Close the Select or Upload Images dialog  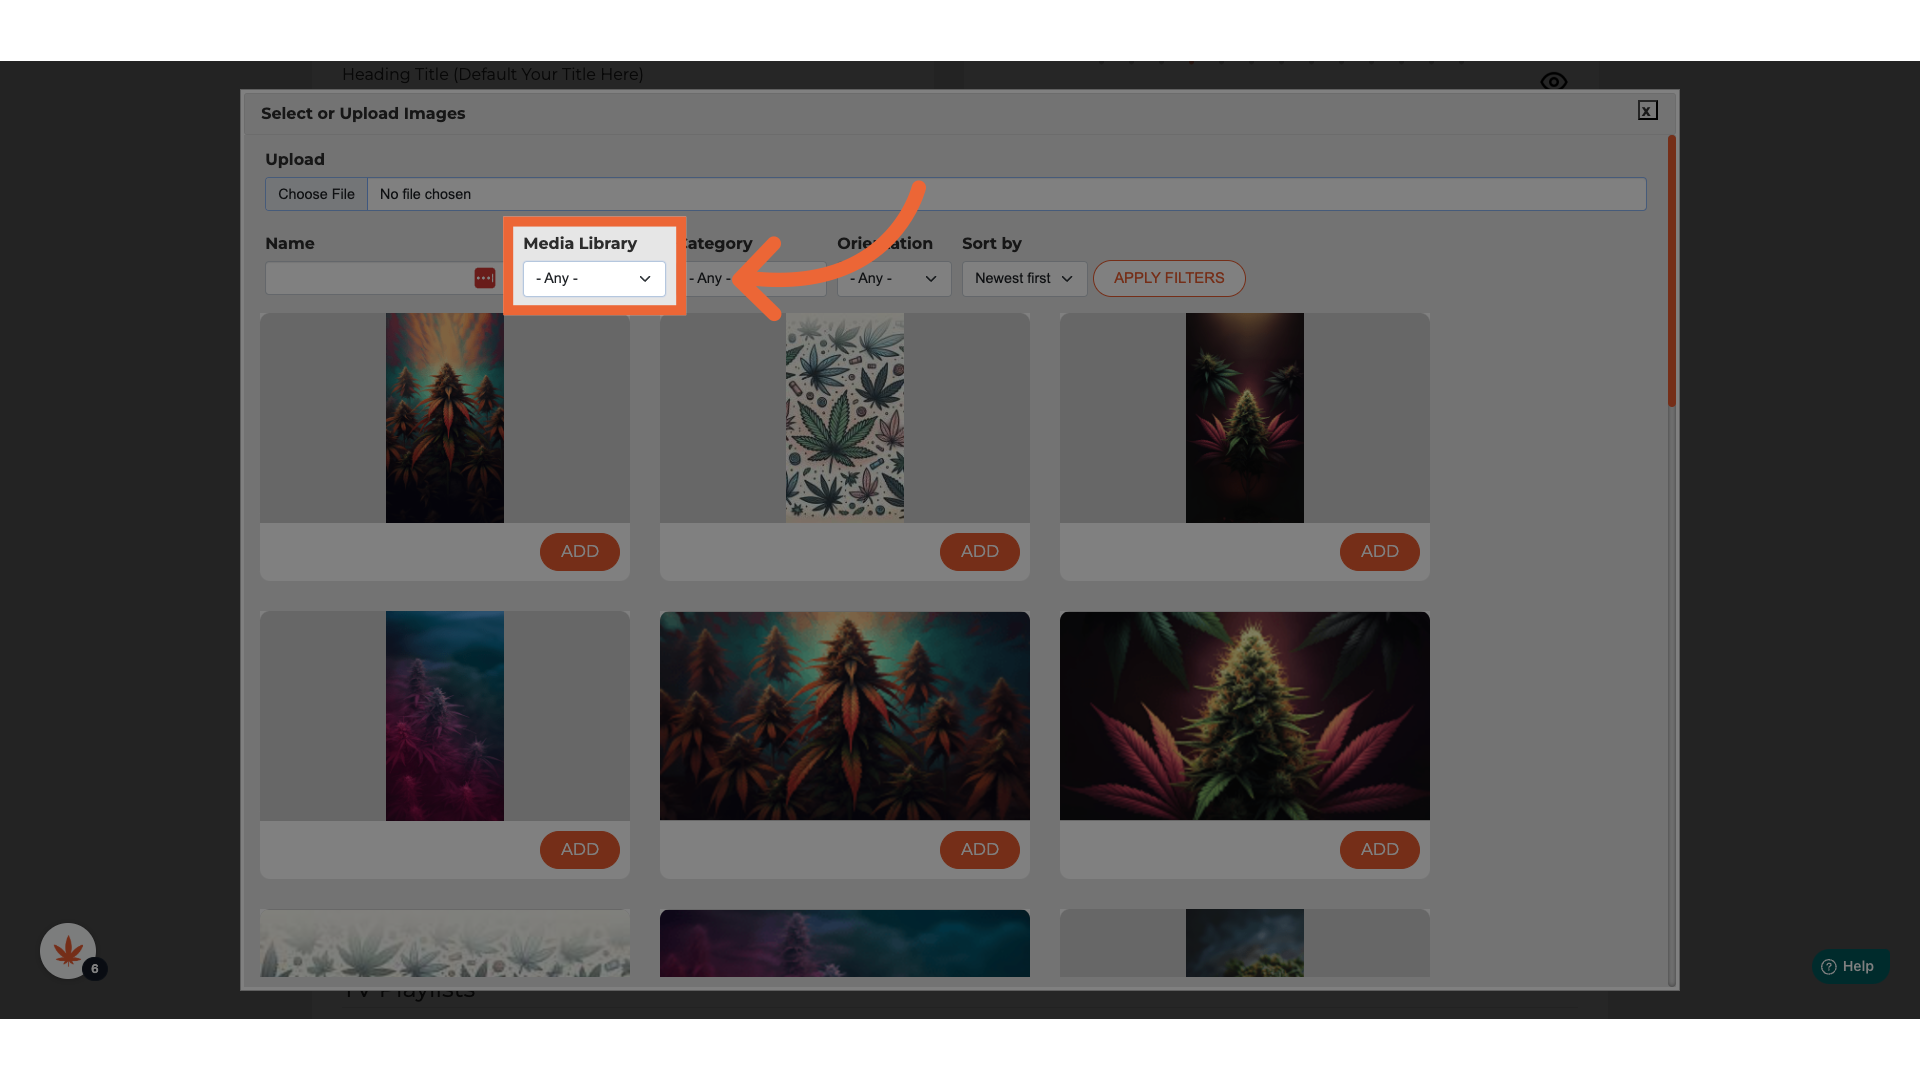[1647, 111]
